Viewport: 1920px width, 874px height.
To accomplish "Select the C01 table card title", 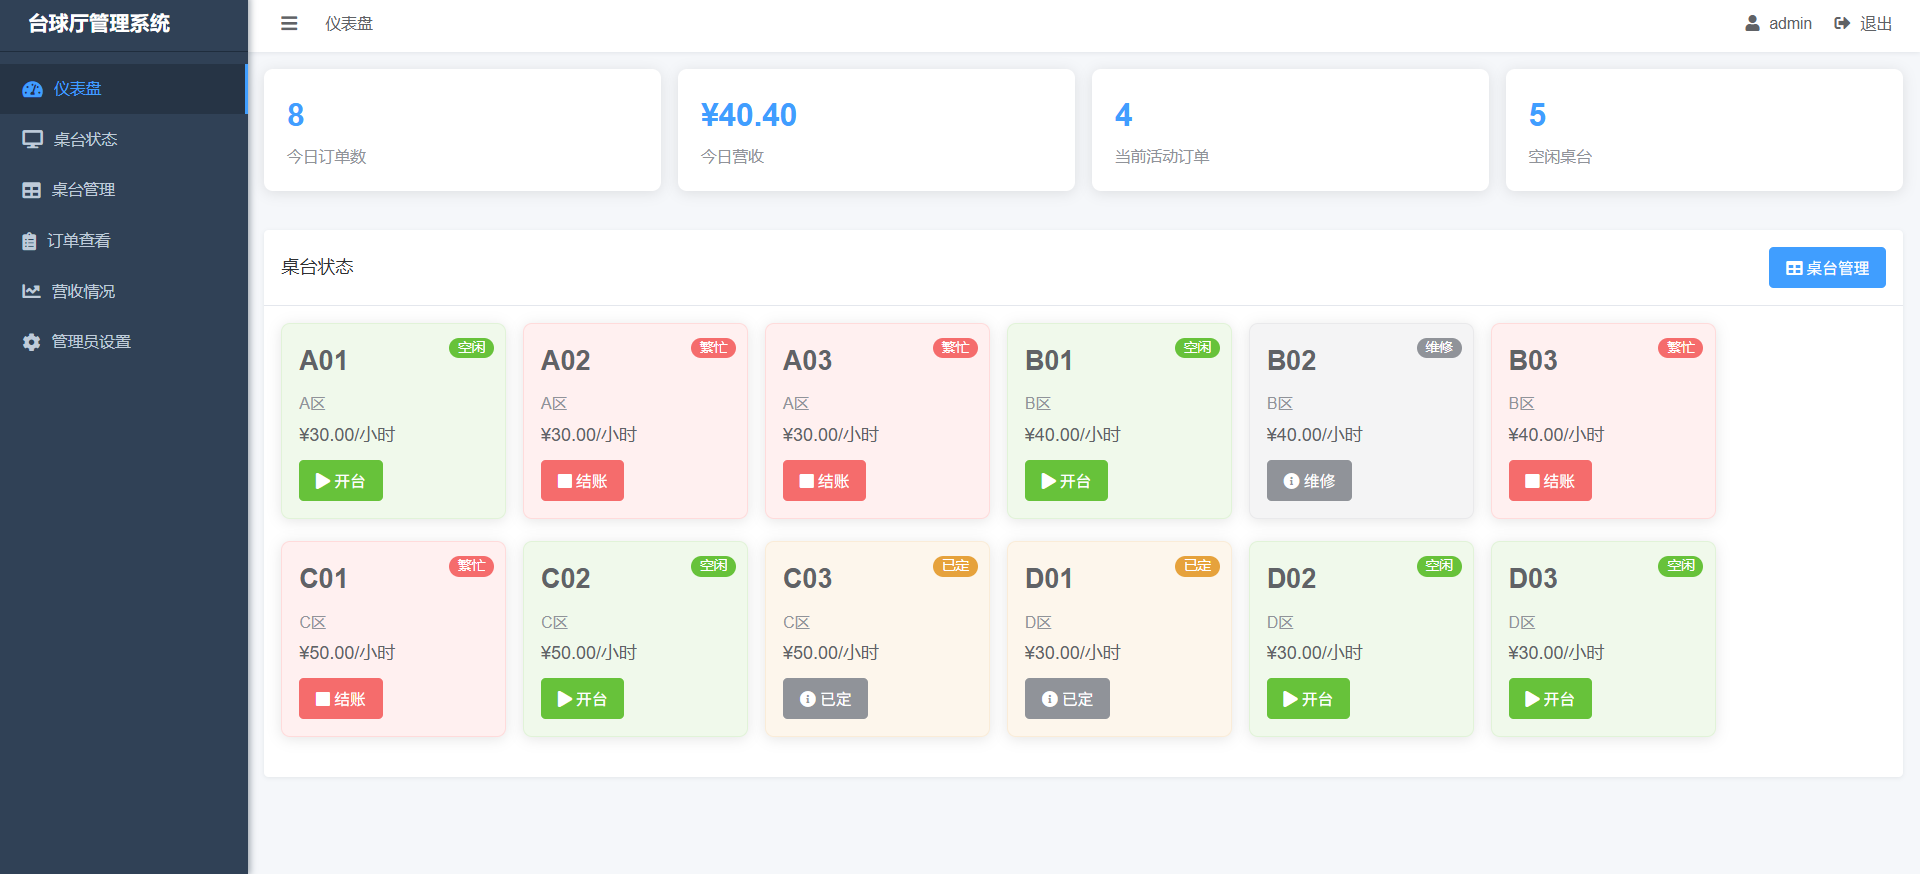I will 323,579.
